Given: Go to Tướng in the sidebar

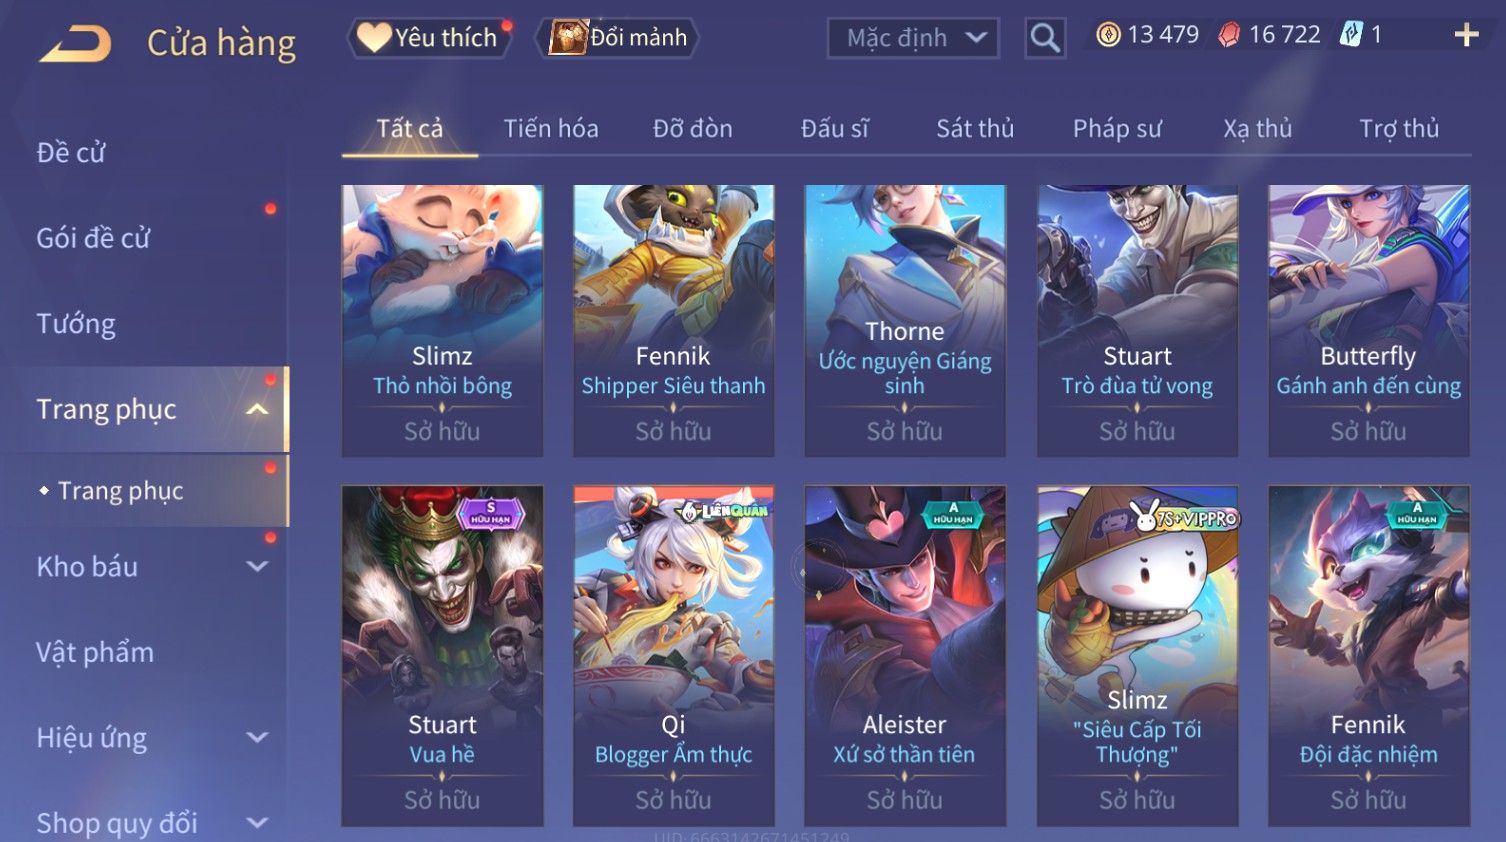Looking at the screenshot, I should 76,324.
